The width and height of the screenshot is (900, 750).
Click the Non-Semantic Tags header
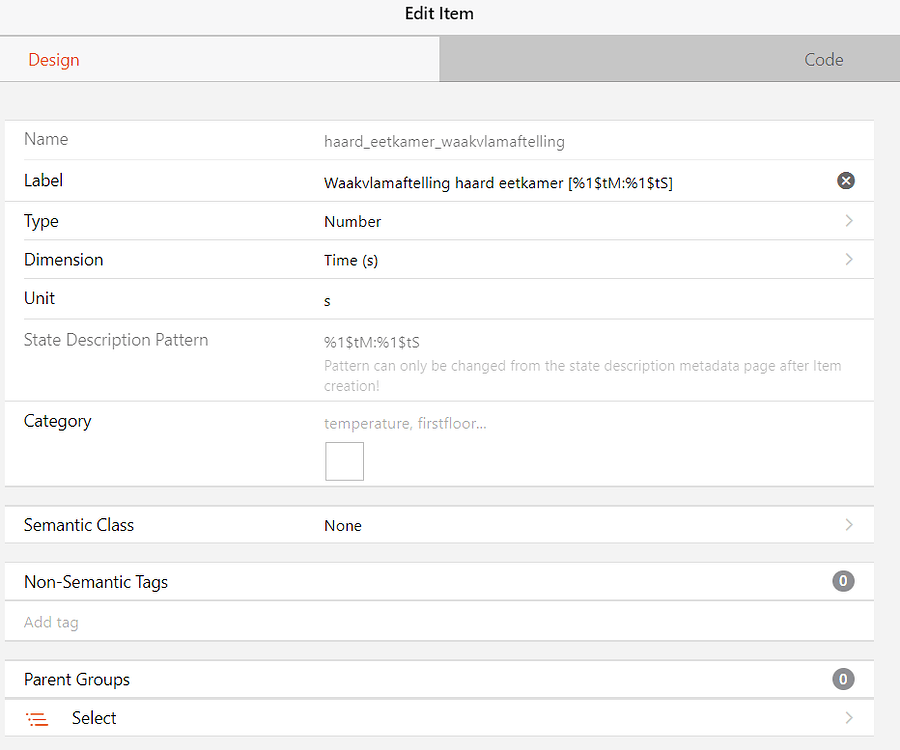[95, 581]
